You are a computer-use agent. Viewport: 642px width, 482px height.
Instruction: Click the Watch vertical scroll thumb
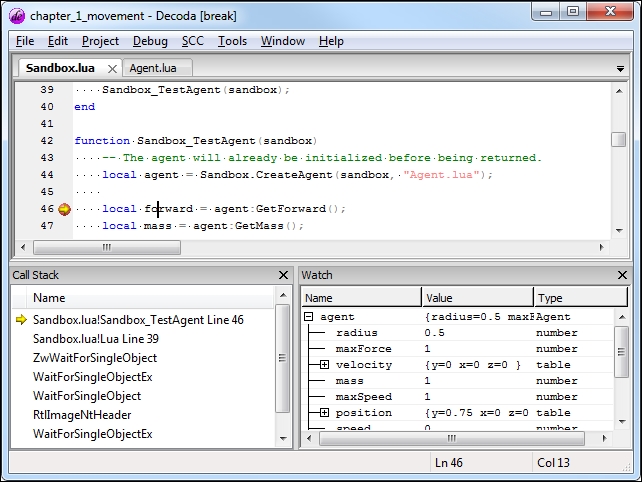[x=621, y=351]
